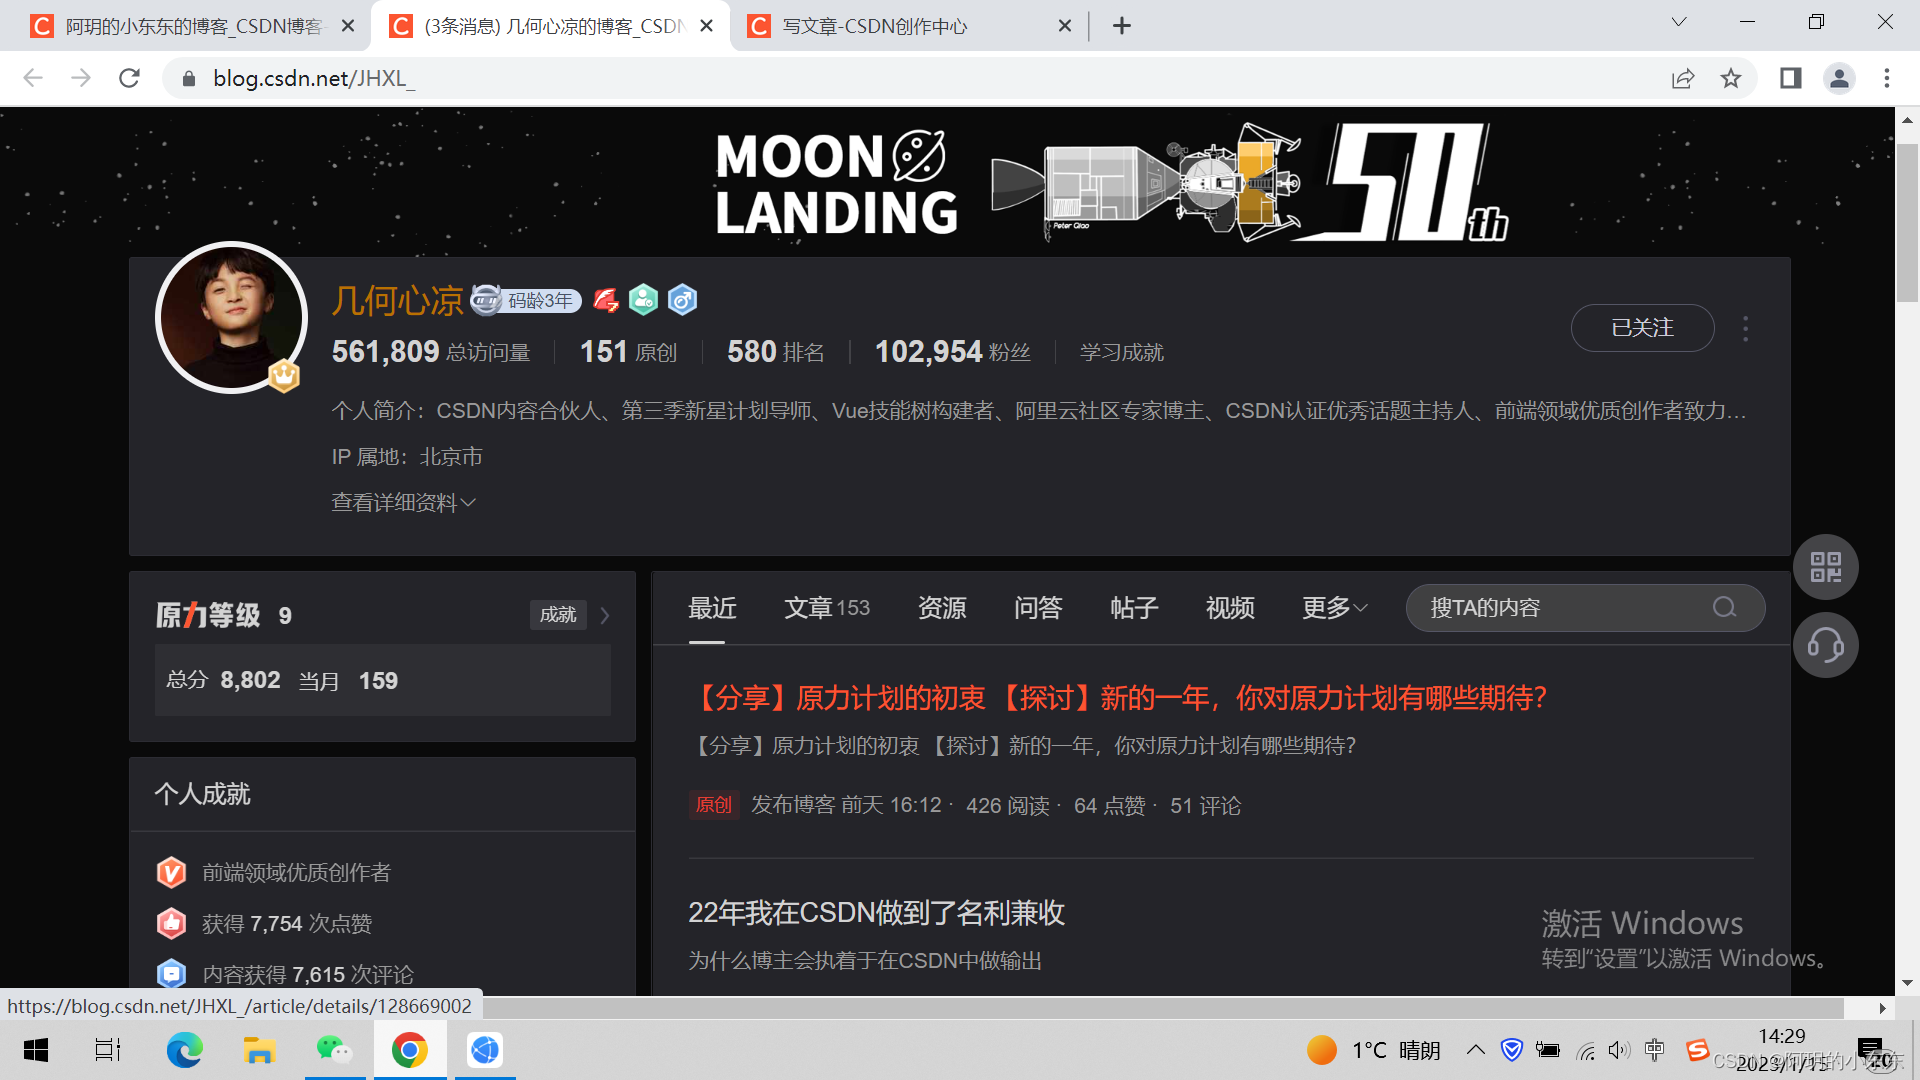The image size is (1920, 1080).
Task: Click the QR code icon on the right edge
Action: tap(1825, 566)
